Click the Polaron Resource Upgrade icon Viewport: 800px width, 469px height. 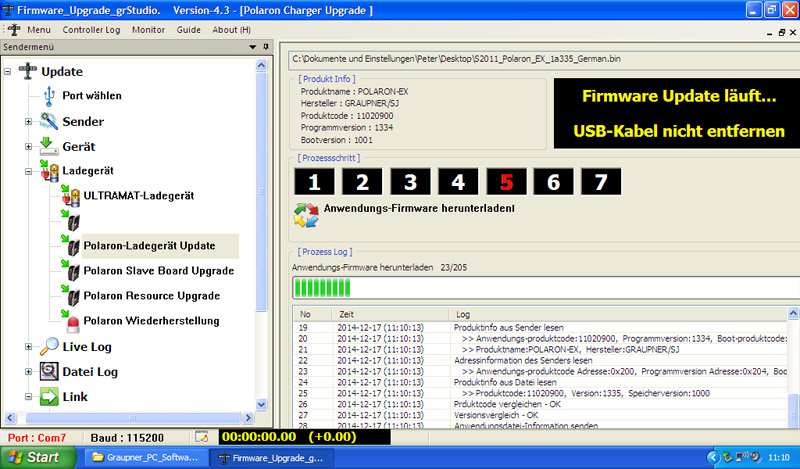point(71,295)
